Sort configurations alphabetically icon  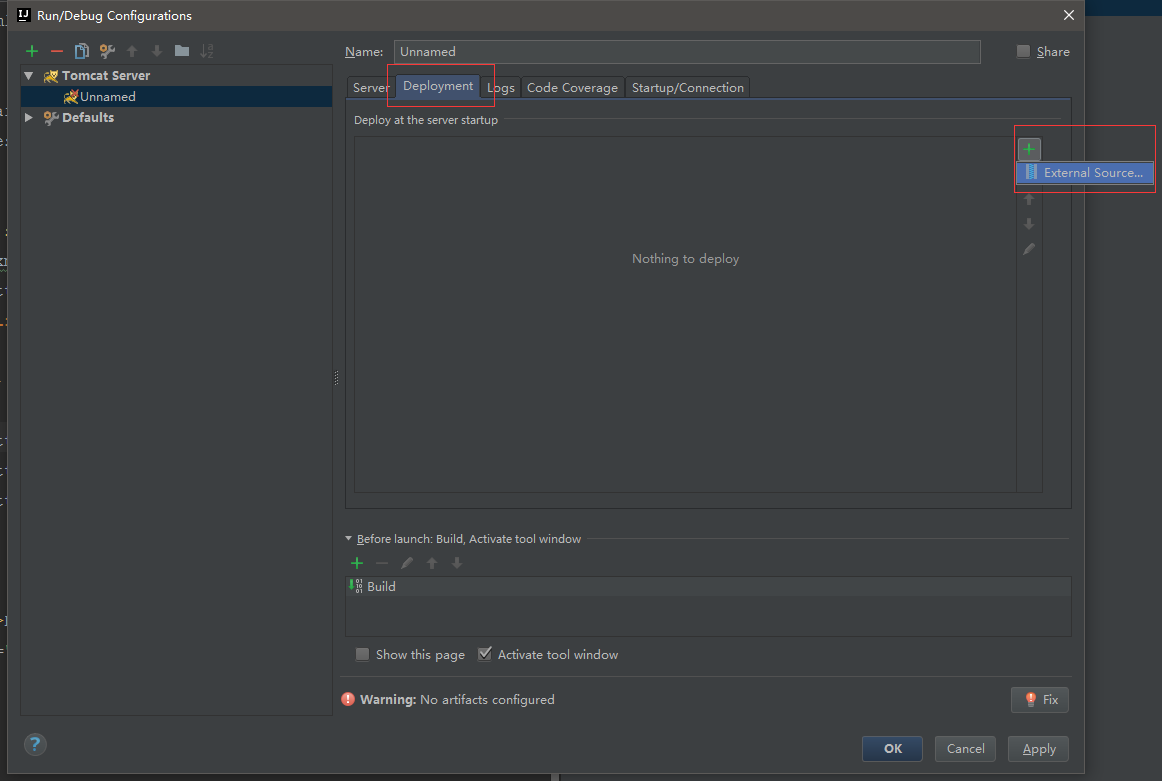coord(207,51)
